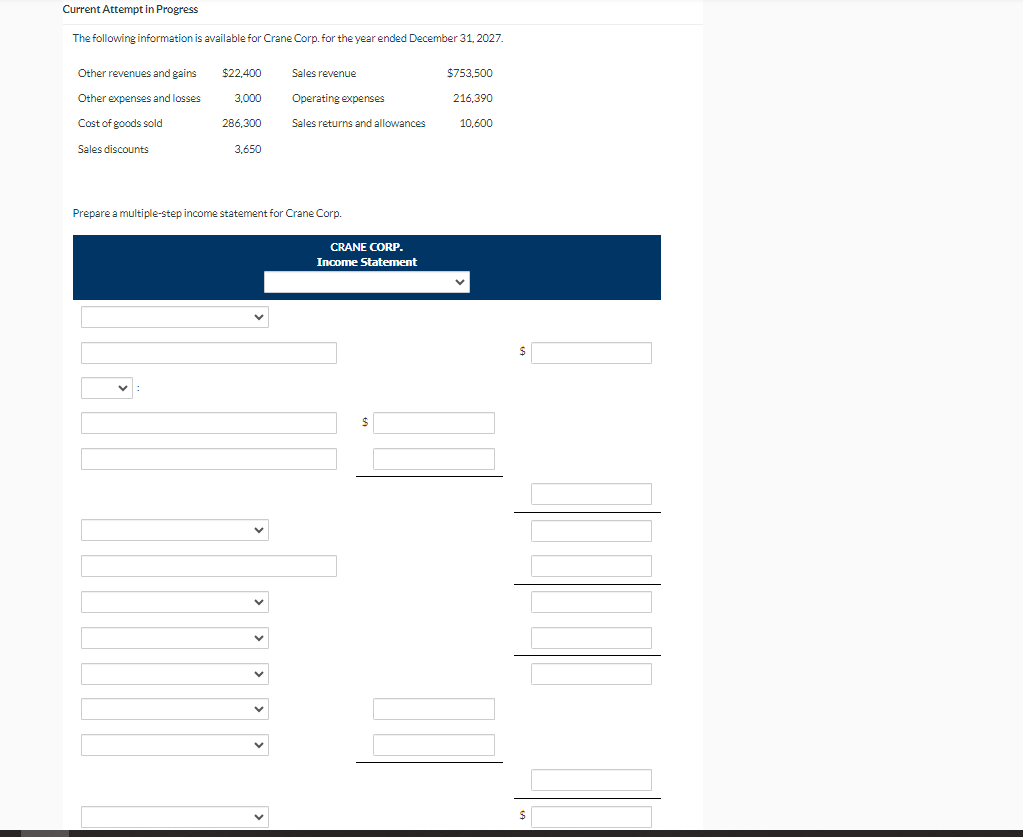Viewport: 1023px width, 837px height.
Task: Click the sales returns entry text field
Action: click(208, 422)
